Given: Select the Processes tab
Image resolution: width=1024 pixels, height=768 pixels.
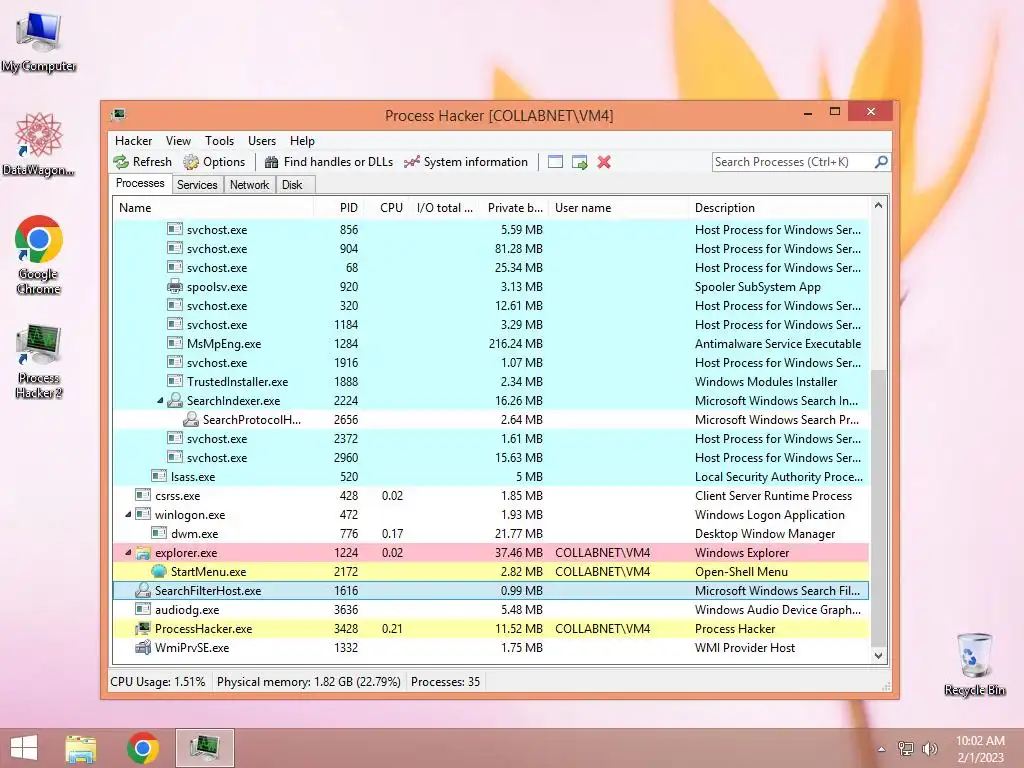Looking at the screenshot, I should (140, 184).
